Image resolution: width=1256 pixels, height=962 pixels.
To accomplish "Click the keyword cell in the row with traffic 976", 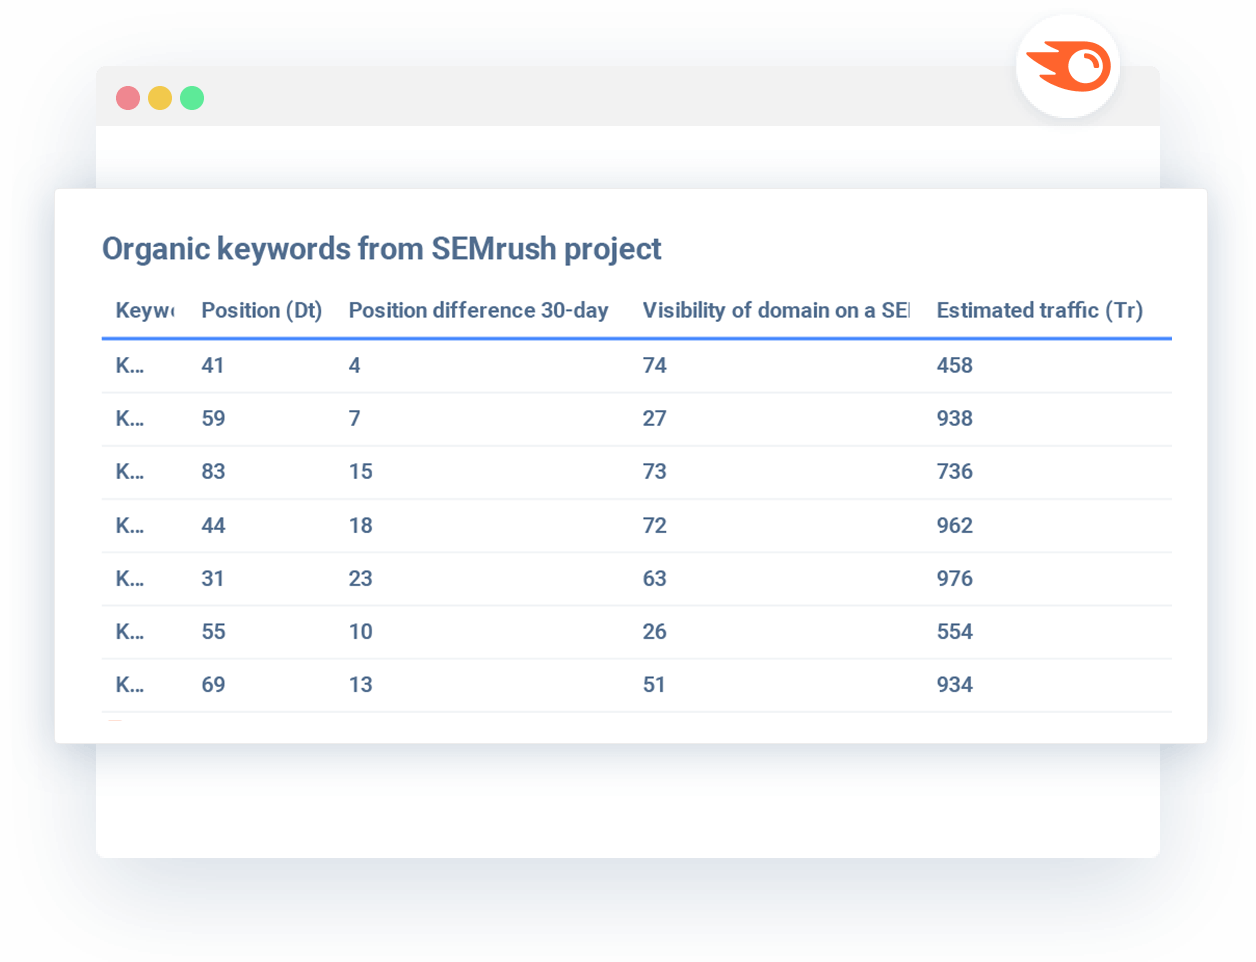I will click(130, 578).
